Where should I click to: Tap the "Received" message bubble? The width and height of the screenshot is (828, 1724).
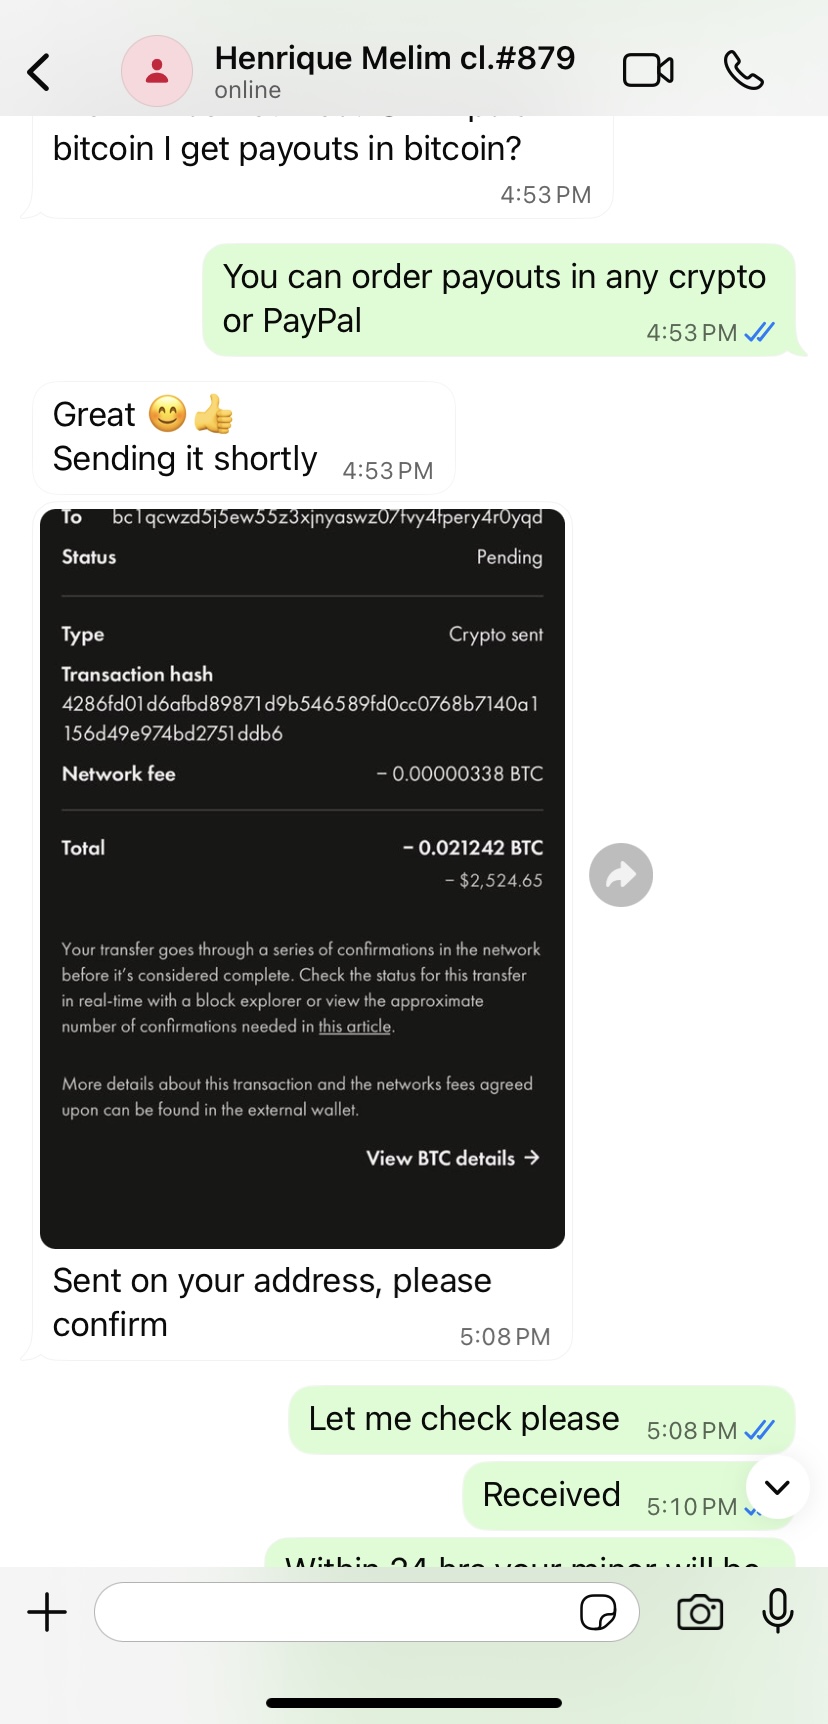click(551, 1495)
